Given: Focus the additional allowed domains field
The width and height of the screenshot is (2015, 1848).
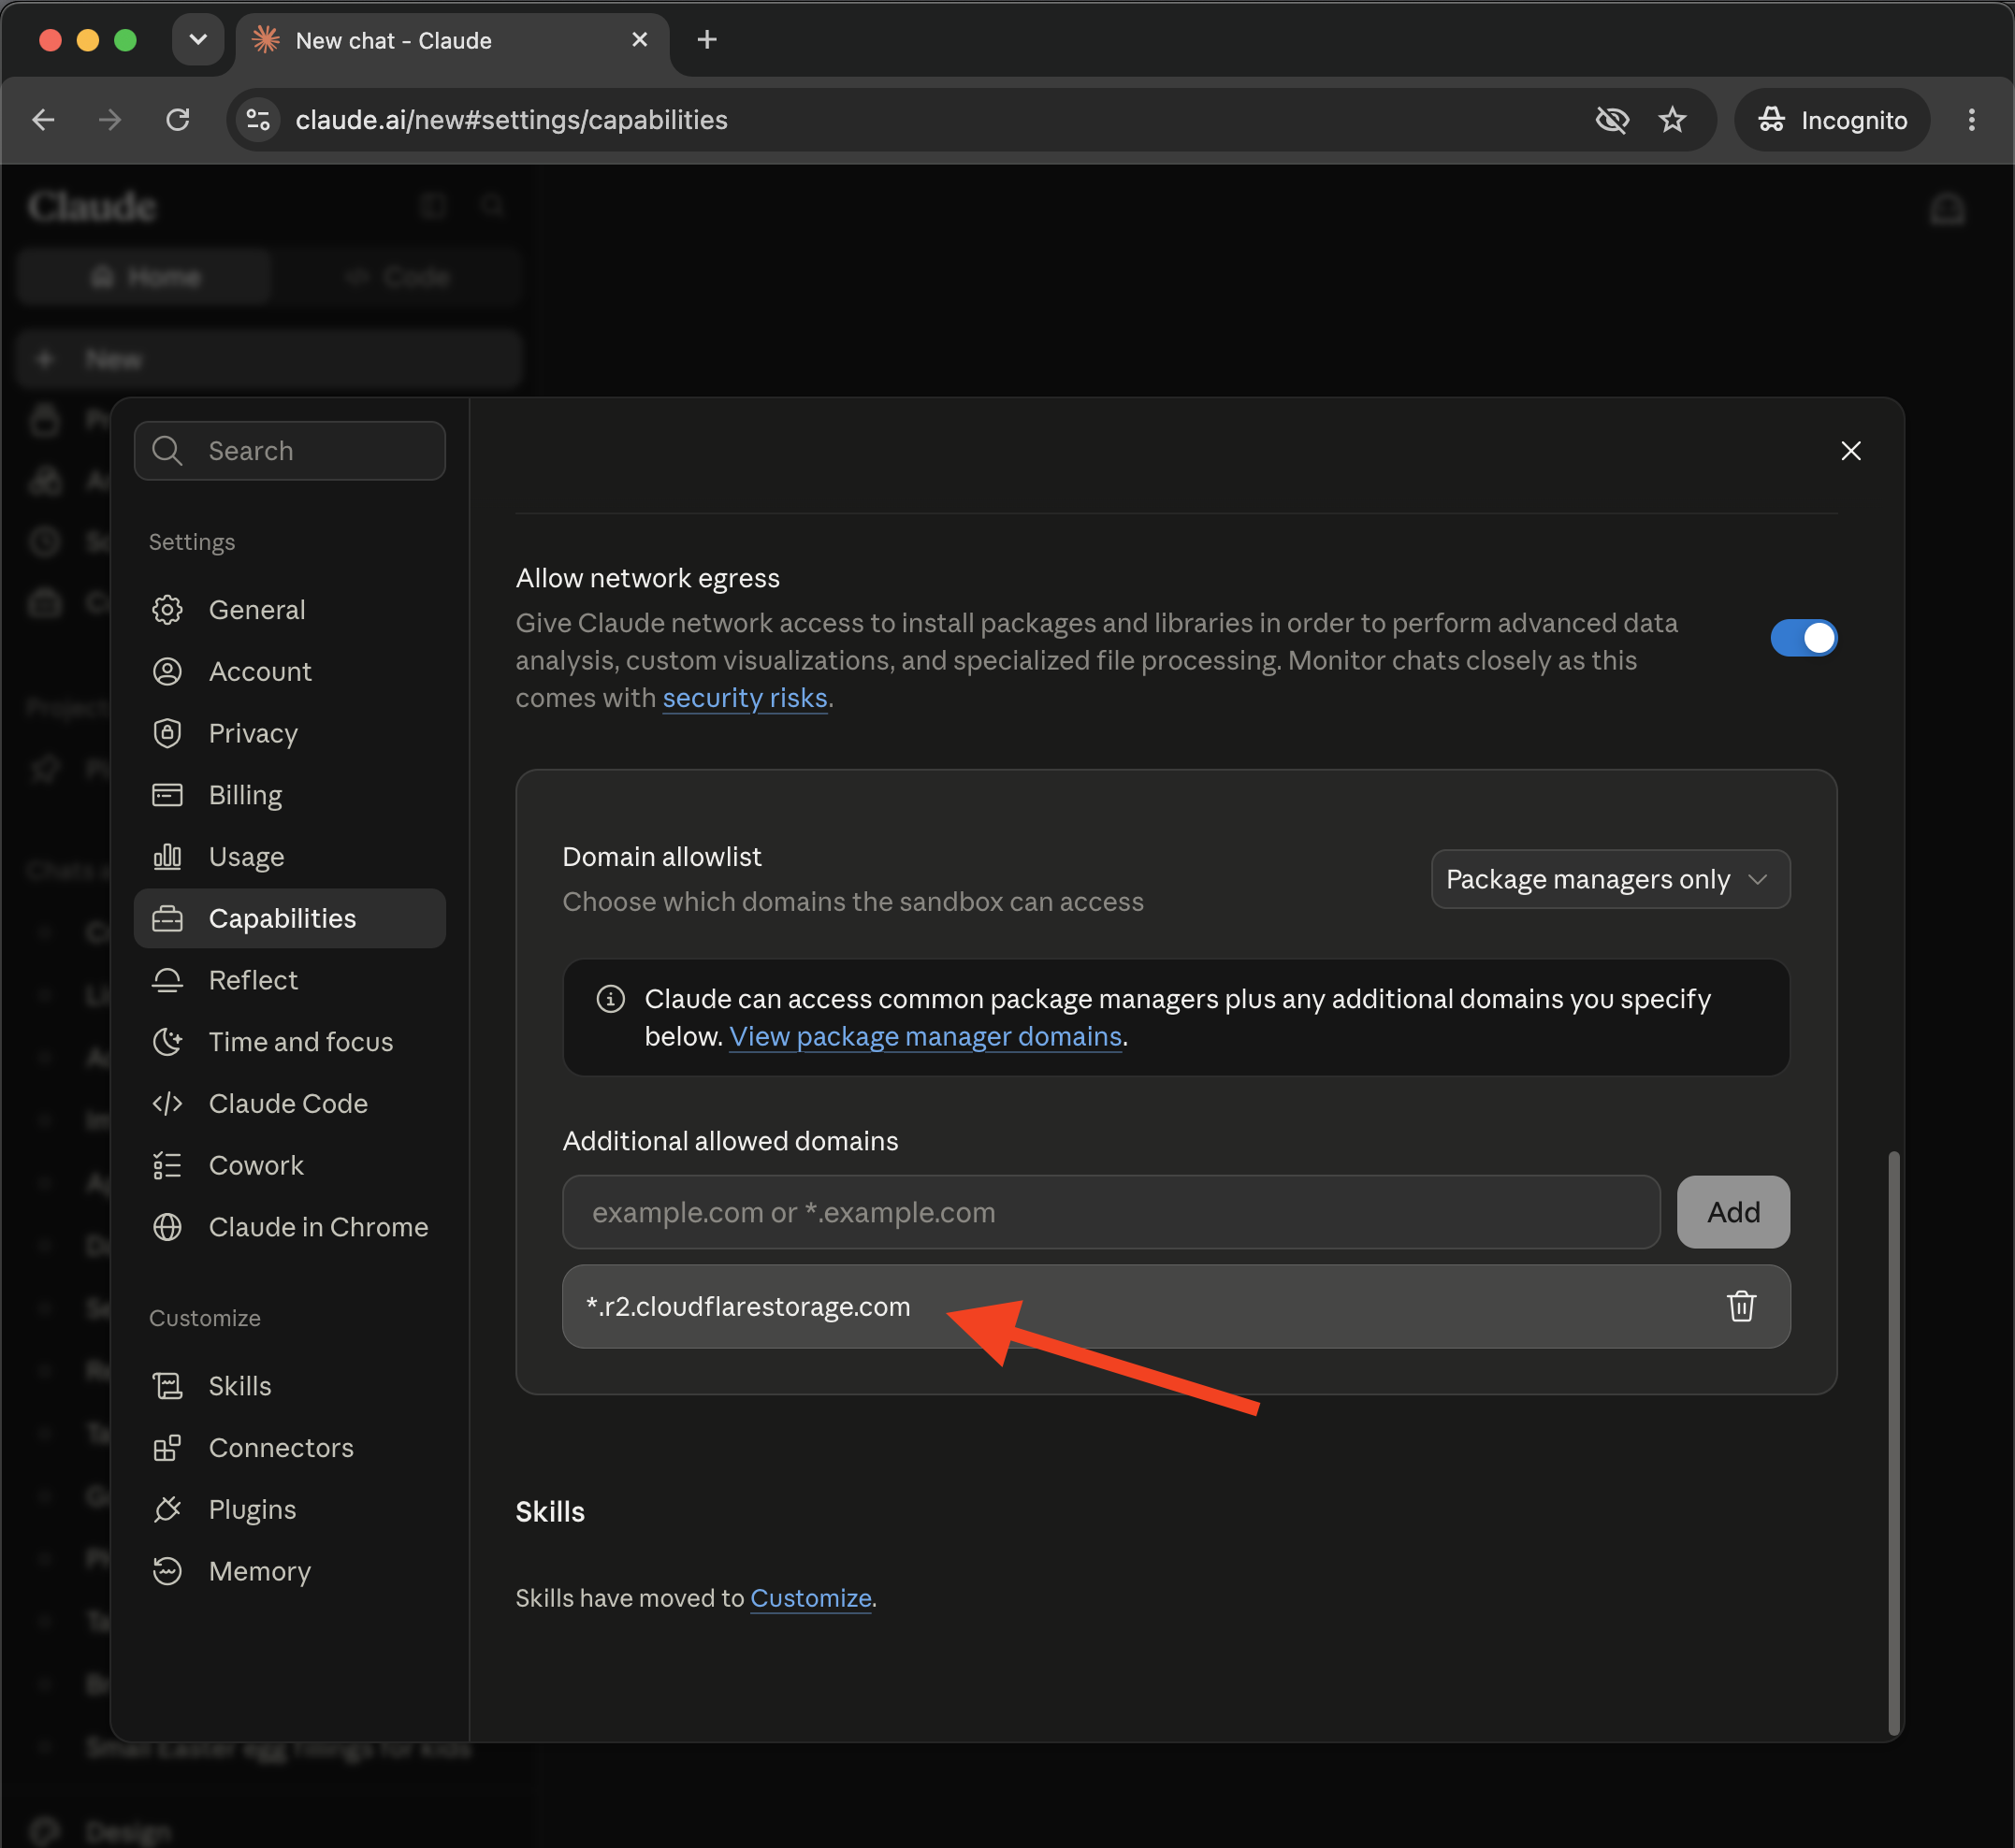Looking at the screenshot, I should coord(1111,1212).
